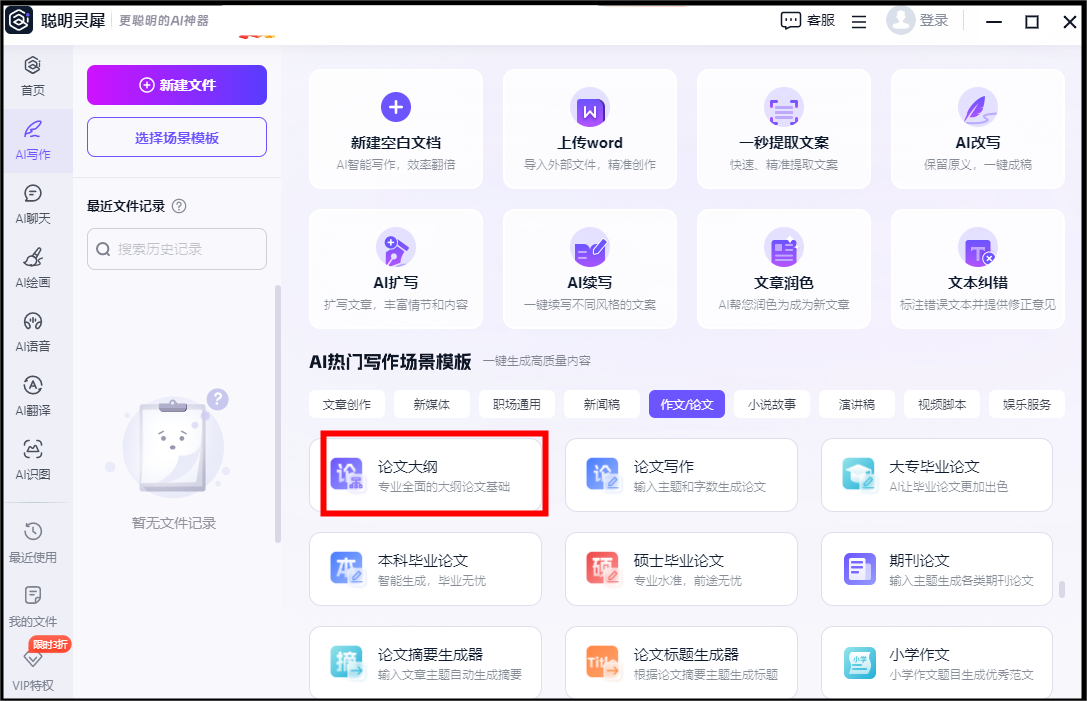This screenshot has width=1087, height=701.
Task: Open the AI翻译 translation tool
Action: (x=33, y=395)
